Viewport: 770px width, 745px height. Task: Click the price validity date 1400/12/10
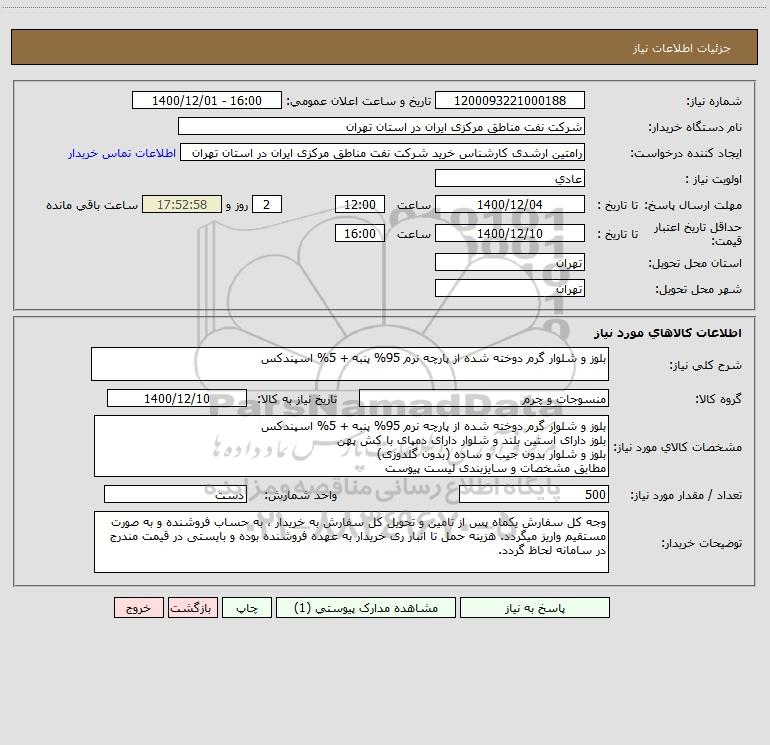click(510, 233)
